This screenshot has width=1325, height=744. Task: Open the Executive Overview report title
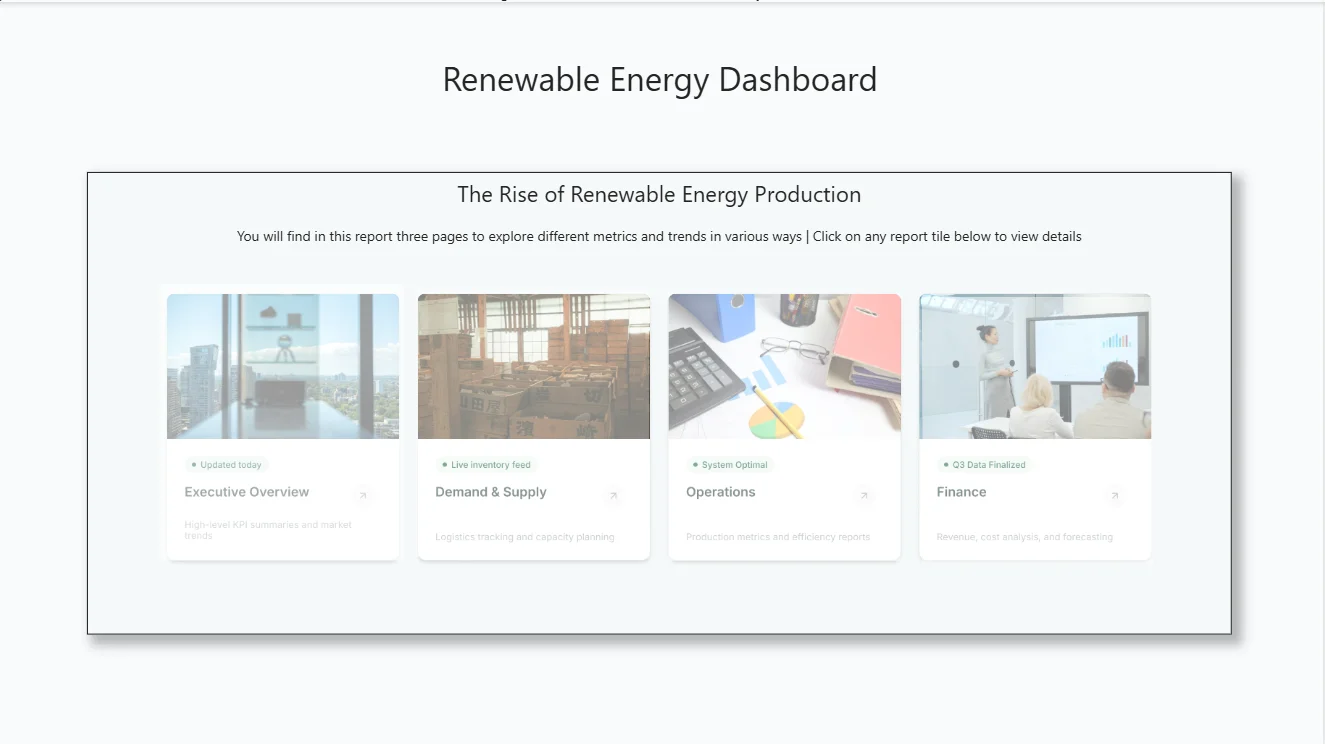pos(247,492)
